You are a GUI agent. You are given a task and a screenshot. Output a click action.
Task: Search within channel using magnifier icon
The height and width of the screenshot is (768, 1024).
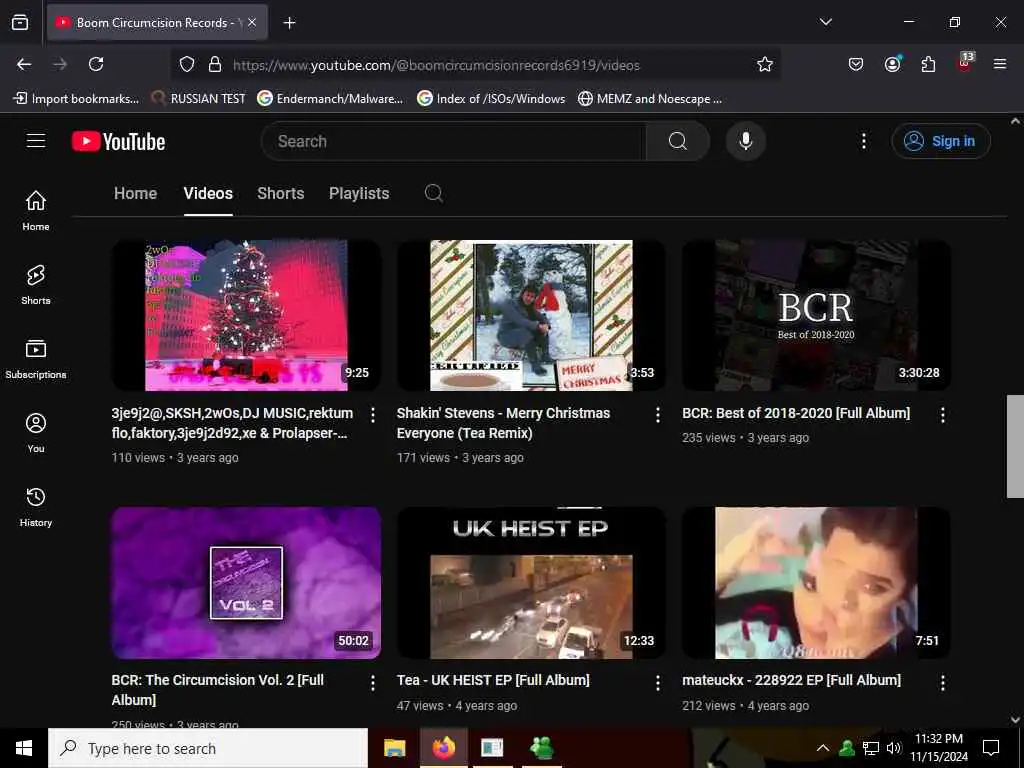434,193
